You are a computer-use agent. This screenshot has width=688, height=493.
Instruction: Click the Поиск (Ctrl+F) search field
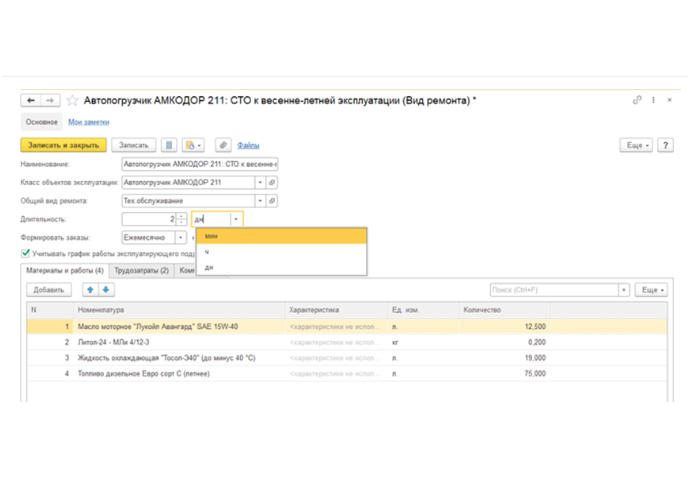click(x=554, y=290)
